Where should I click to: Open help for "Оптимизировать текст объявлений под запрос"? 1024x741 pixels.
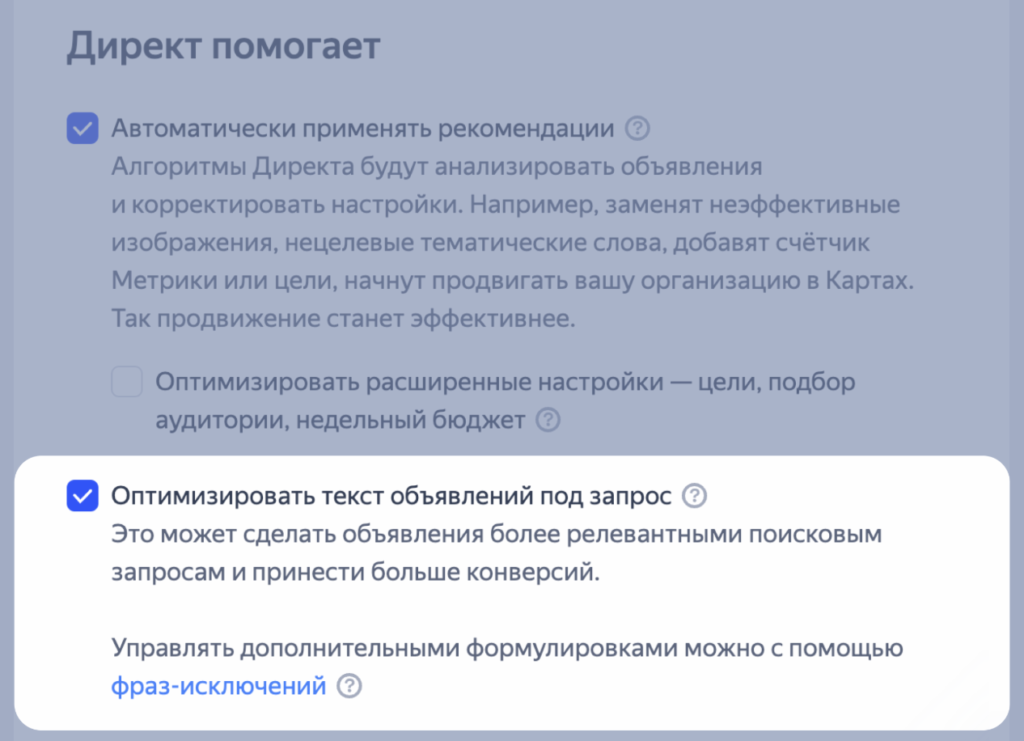tap(694, 495)
